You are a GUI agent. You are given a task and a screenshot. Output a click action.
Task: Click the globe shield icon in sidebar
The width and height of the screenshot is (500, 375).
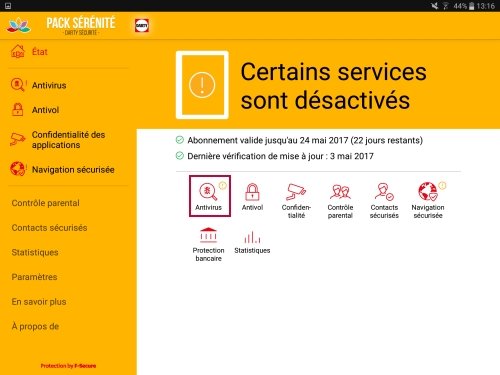[17, 169]
